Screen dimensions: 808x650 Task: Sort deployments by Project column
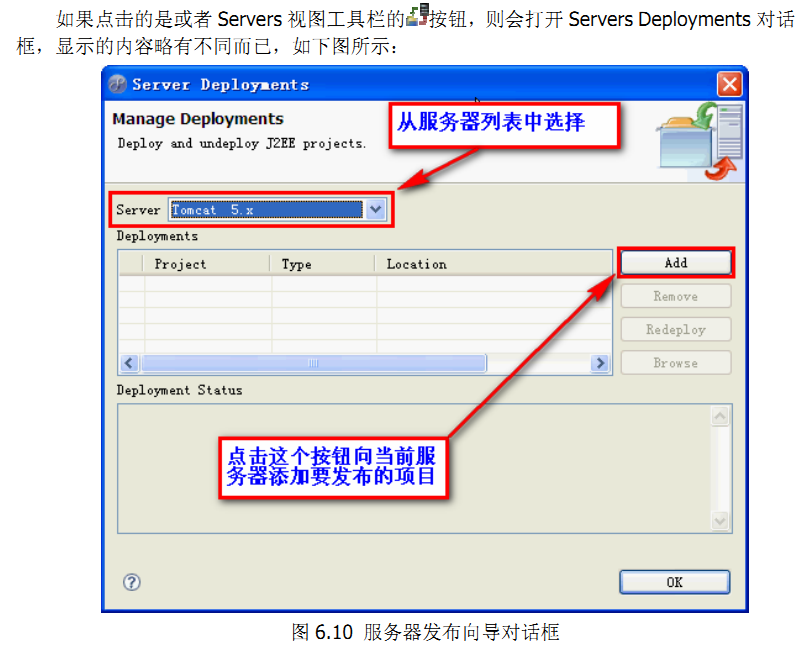pos(206,264)
